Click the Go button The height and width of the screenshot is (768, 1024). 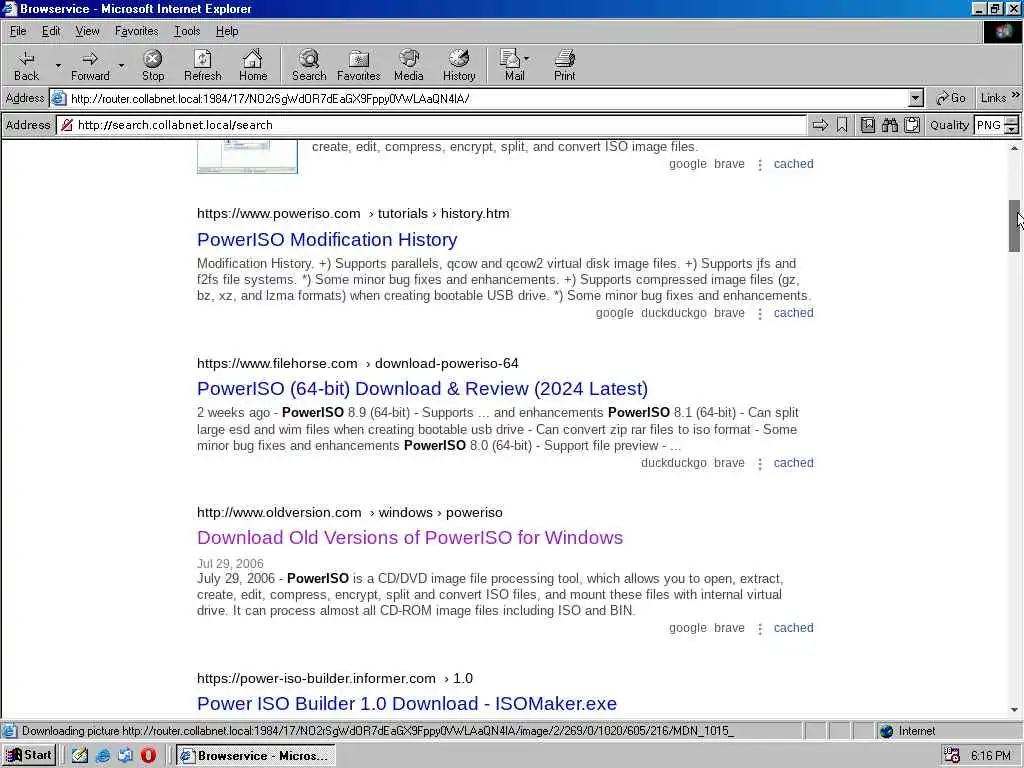coord(950,99)
